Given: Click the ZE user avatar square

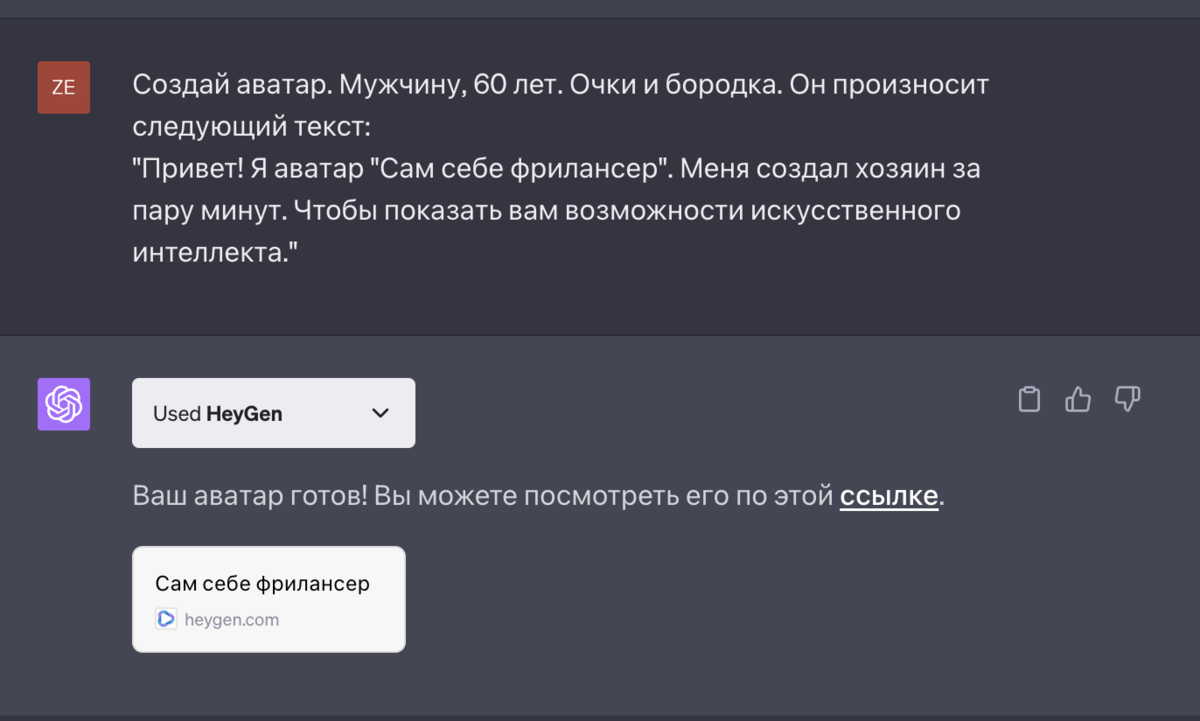Looking at the screenshot, I should [x=64, y=87].
